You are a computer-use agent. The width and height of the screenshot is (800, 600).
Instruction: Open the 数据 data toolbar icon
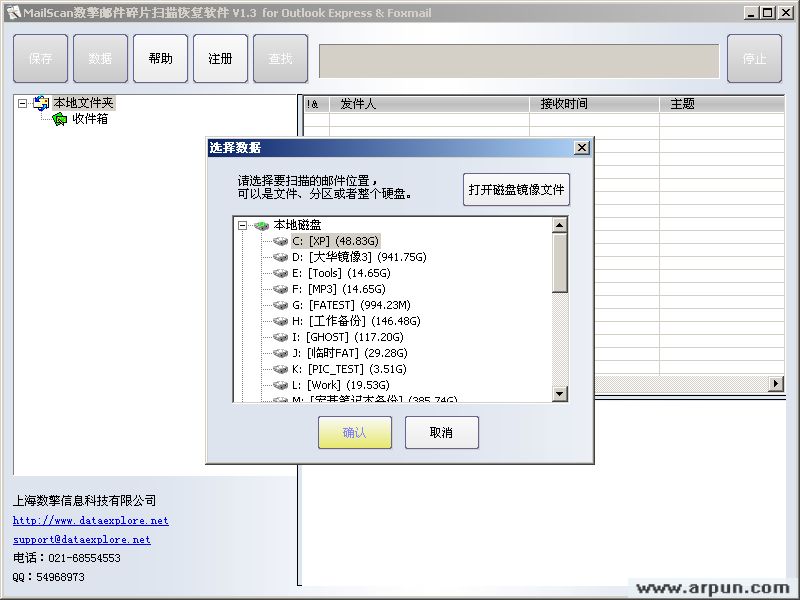click(x=100, y=58)
